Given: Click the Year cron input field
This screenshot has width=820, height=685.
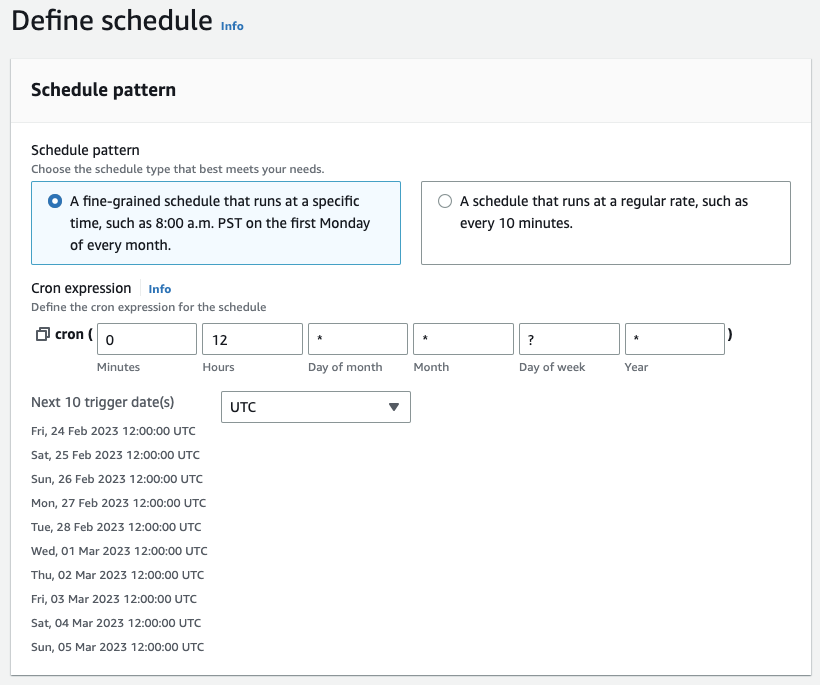Looking at the screenshot, I should coord(675,339).
